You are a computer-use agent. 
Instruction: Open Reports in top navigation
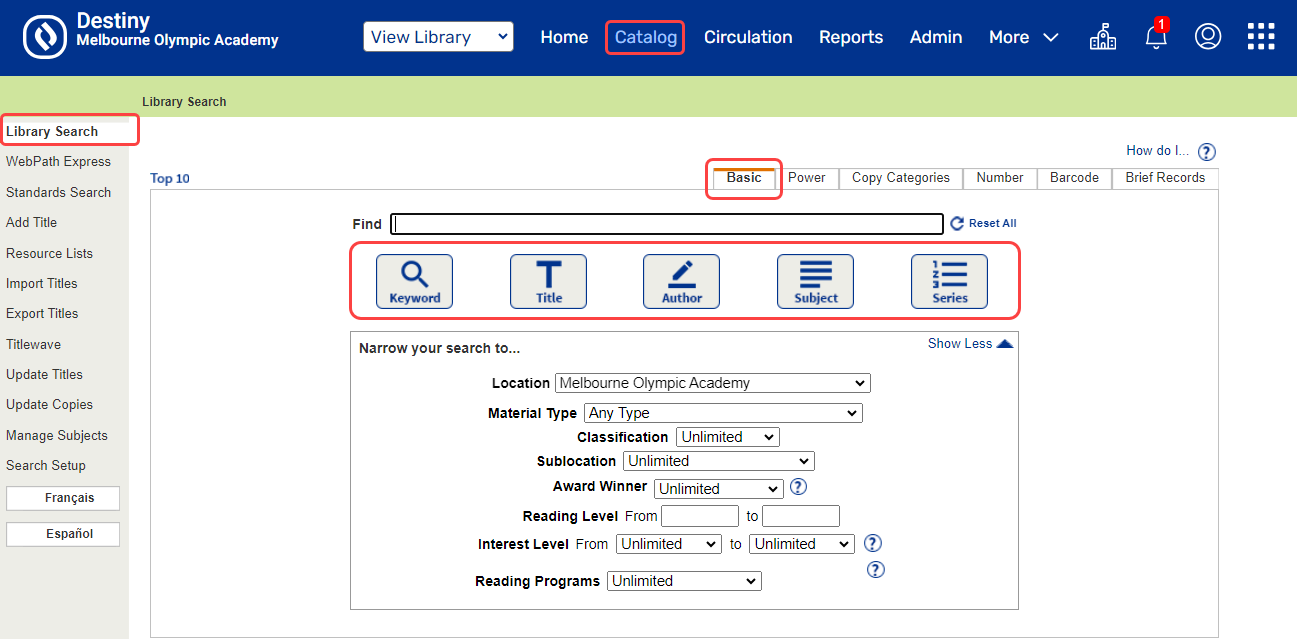851,37
